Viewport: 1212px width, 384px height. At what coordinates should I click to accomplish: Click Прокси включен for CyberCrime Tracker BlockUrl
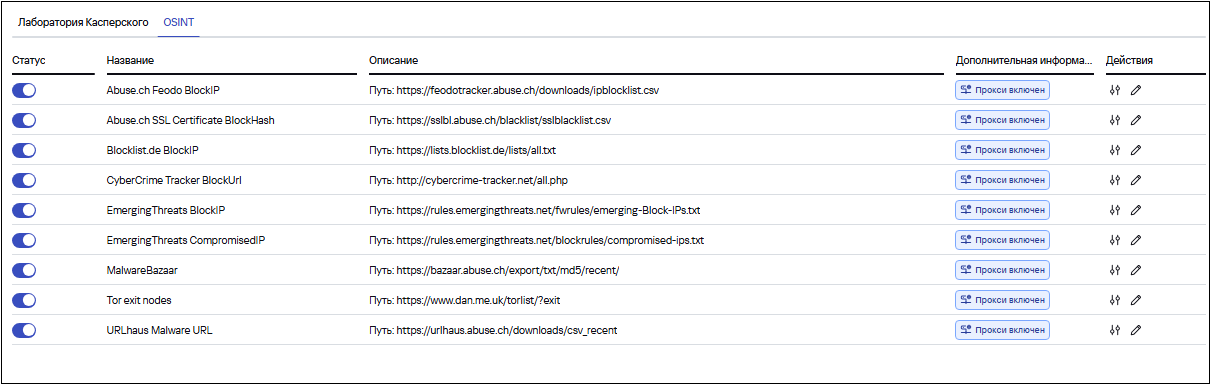[x=1002, y=180]
